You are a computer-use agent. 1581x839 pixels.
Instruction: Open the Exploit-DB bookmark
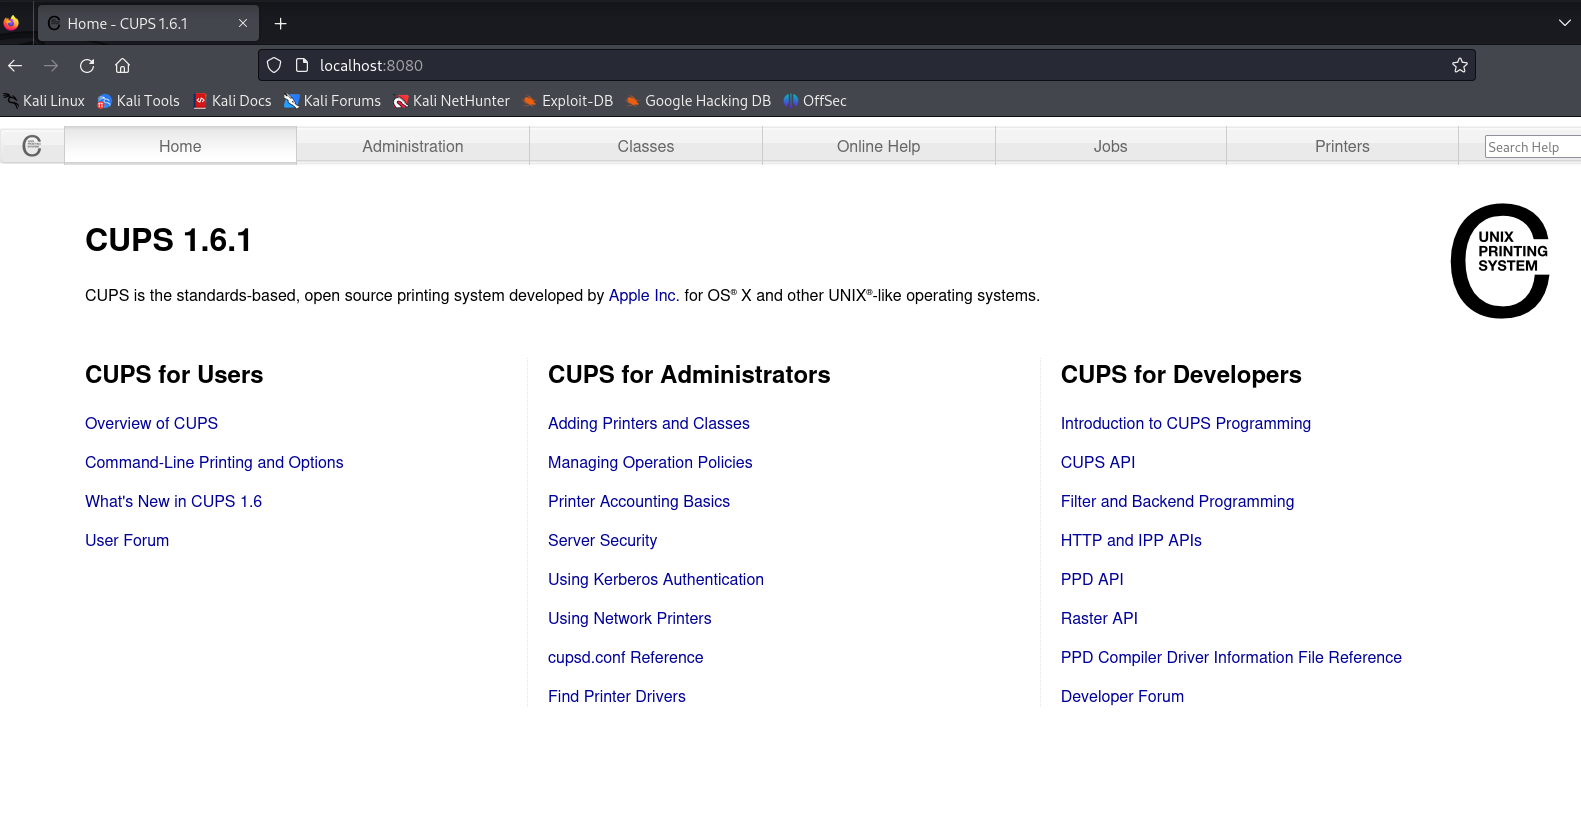tap(568, 101)
